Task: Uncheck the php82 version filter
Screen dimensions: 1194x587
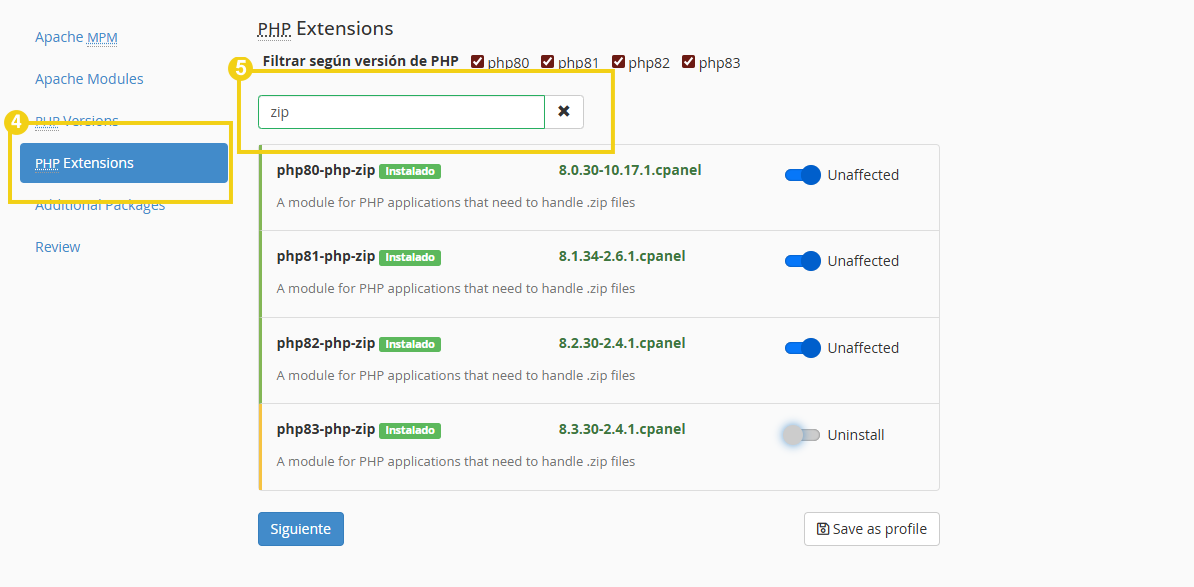Action: tap(618, 60)
